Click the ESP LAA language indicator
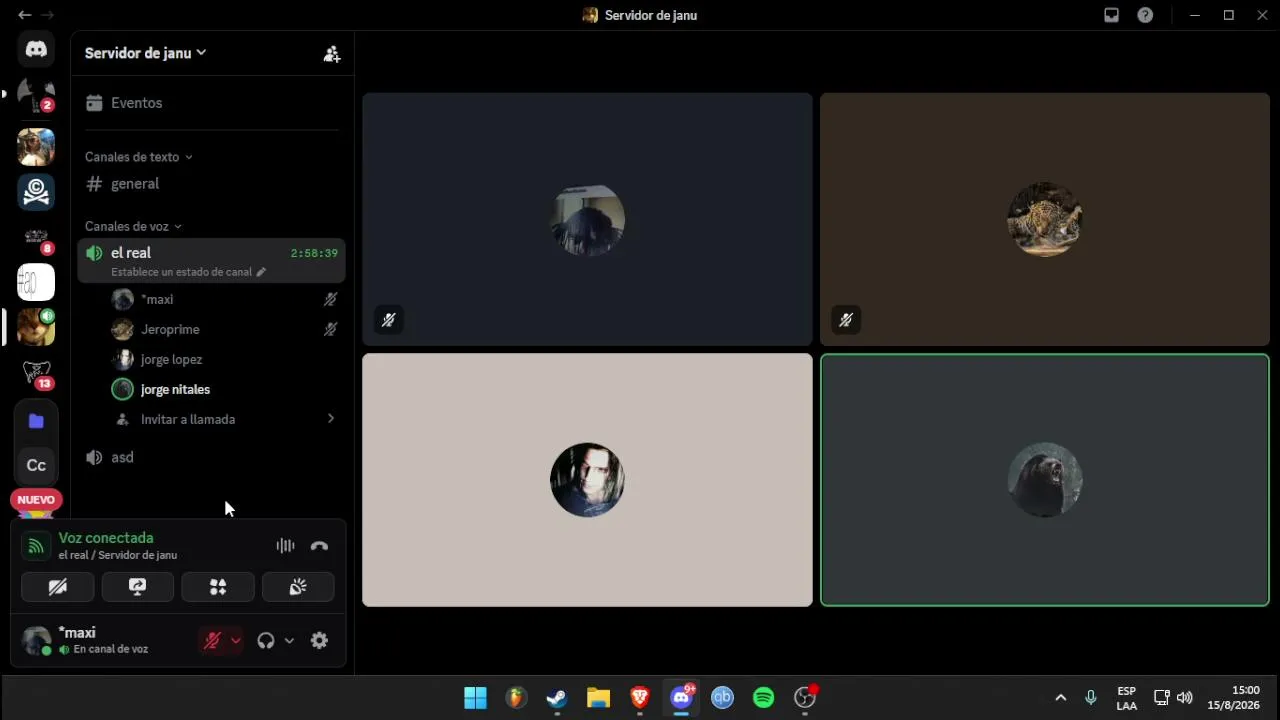1280x720 pixels. click(1126, 698)
